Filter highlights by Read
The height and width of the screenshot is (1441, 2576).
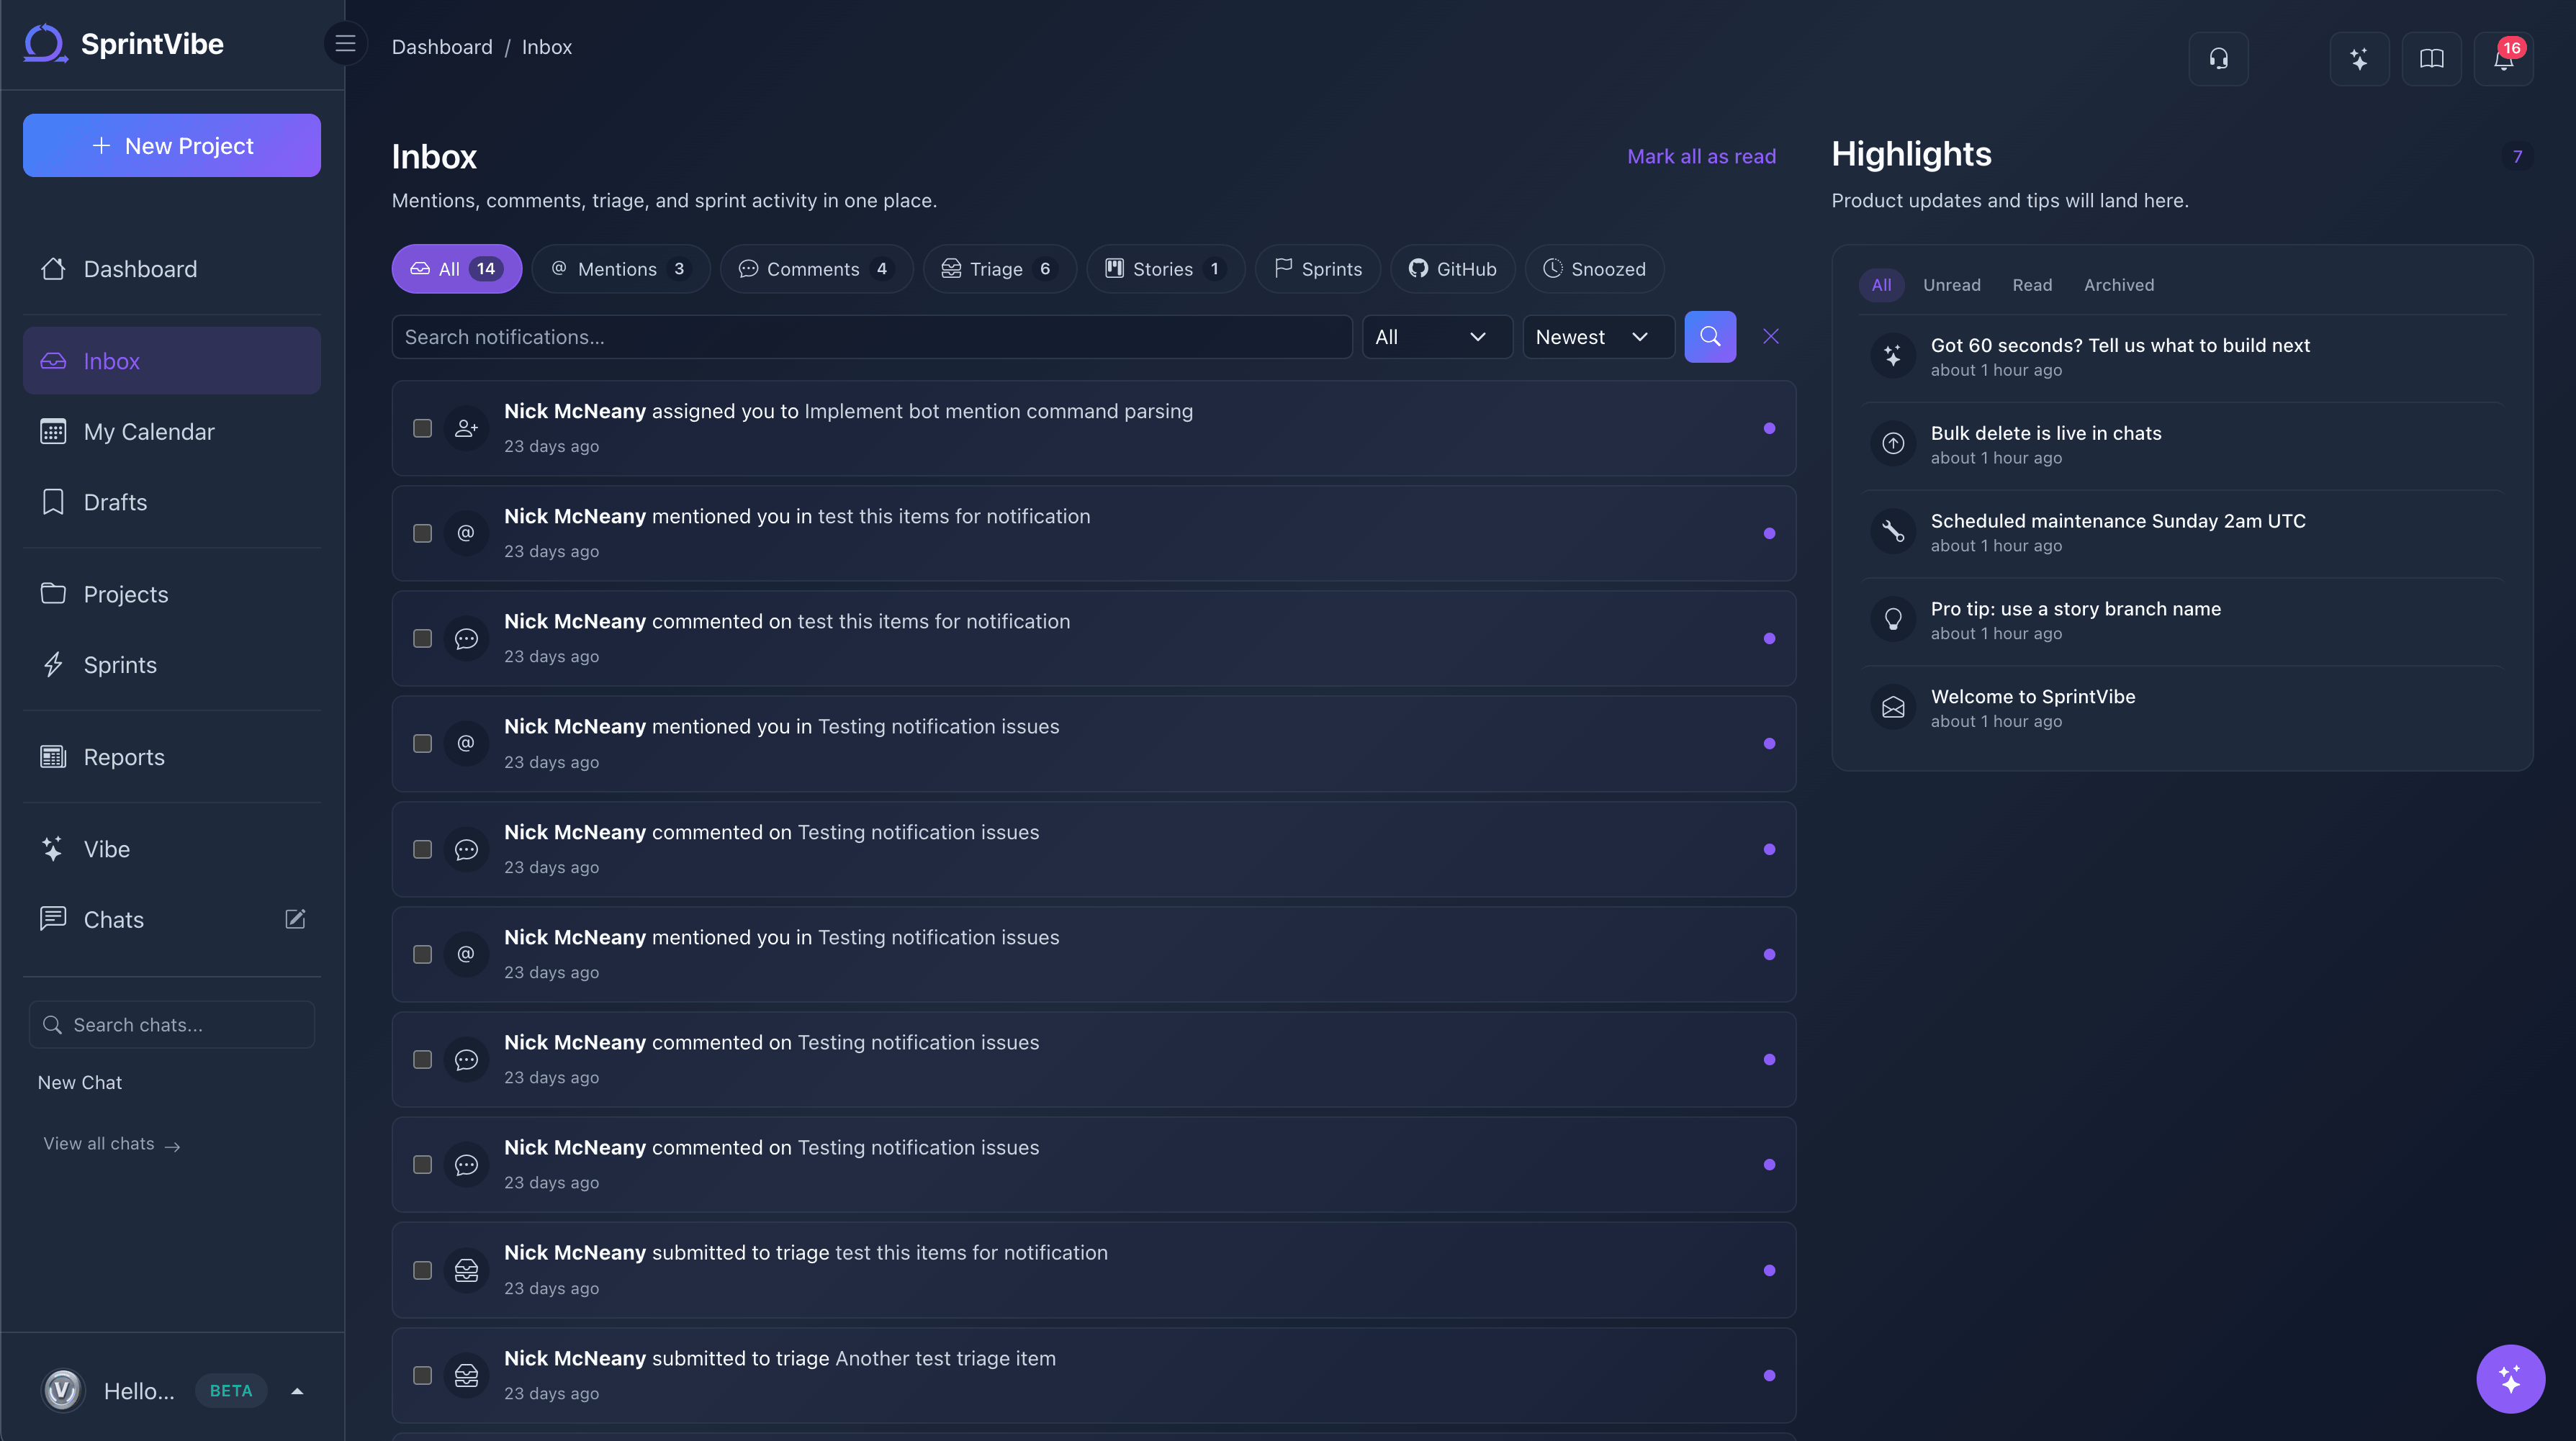click(x=2031, y=285)
